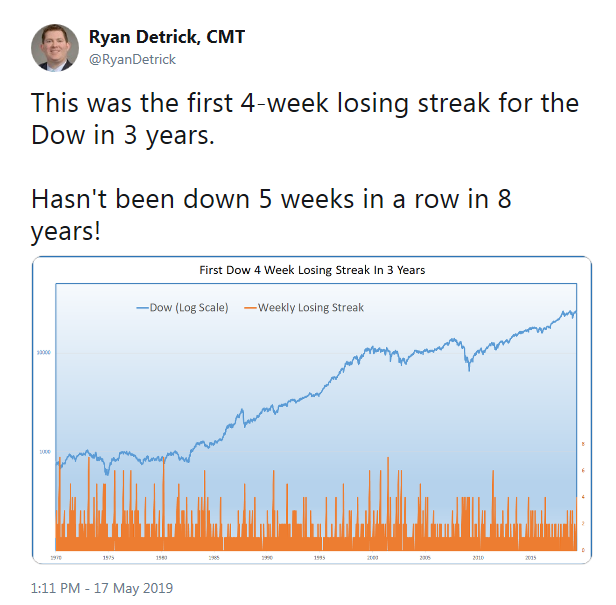Click the 2010 label on the x-axis
Viewport: 616px width, 605px height.
(x=477, y=557)
